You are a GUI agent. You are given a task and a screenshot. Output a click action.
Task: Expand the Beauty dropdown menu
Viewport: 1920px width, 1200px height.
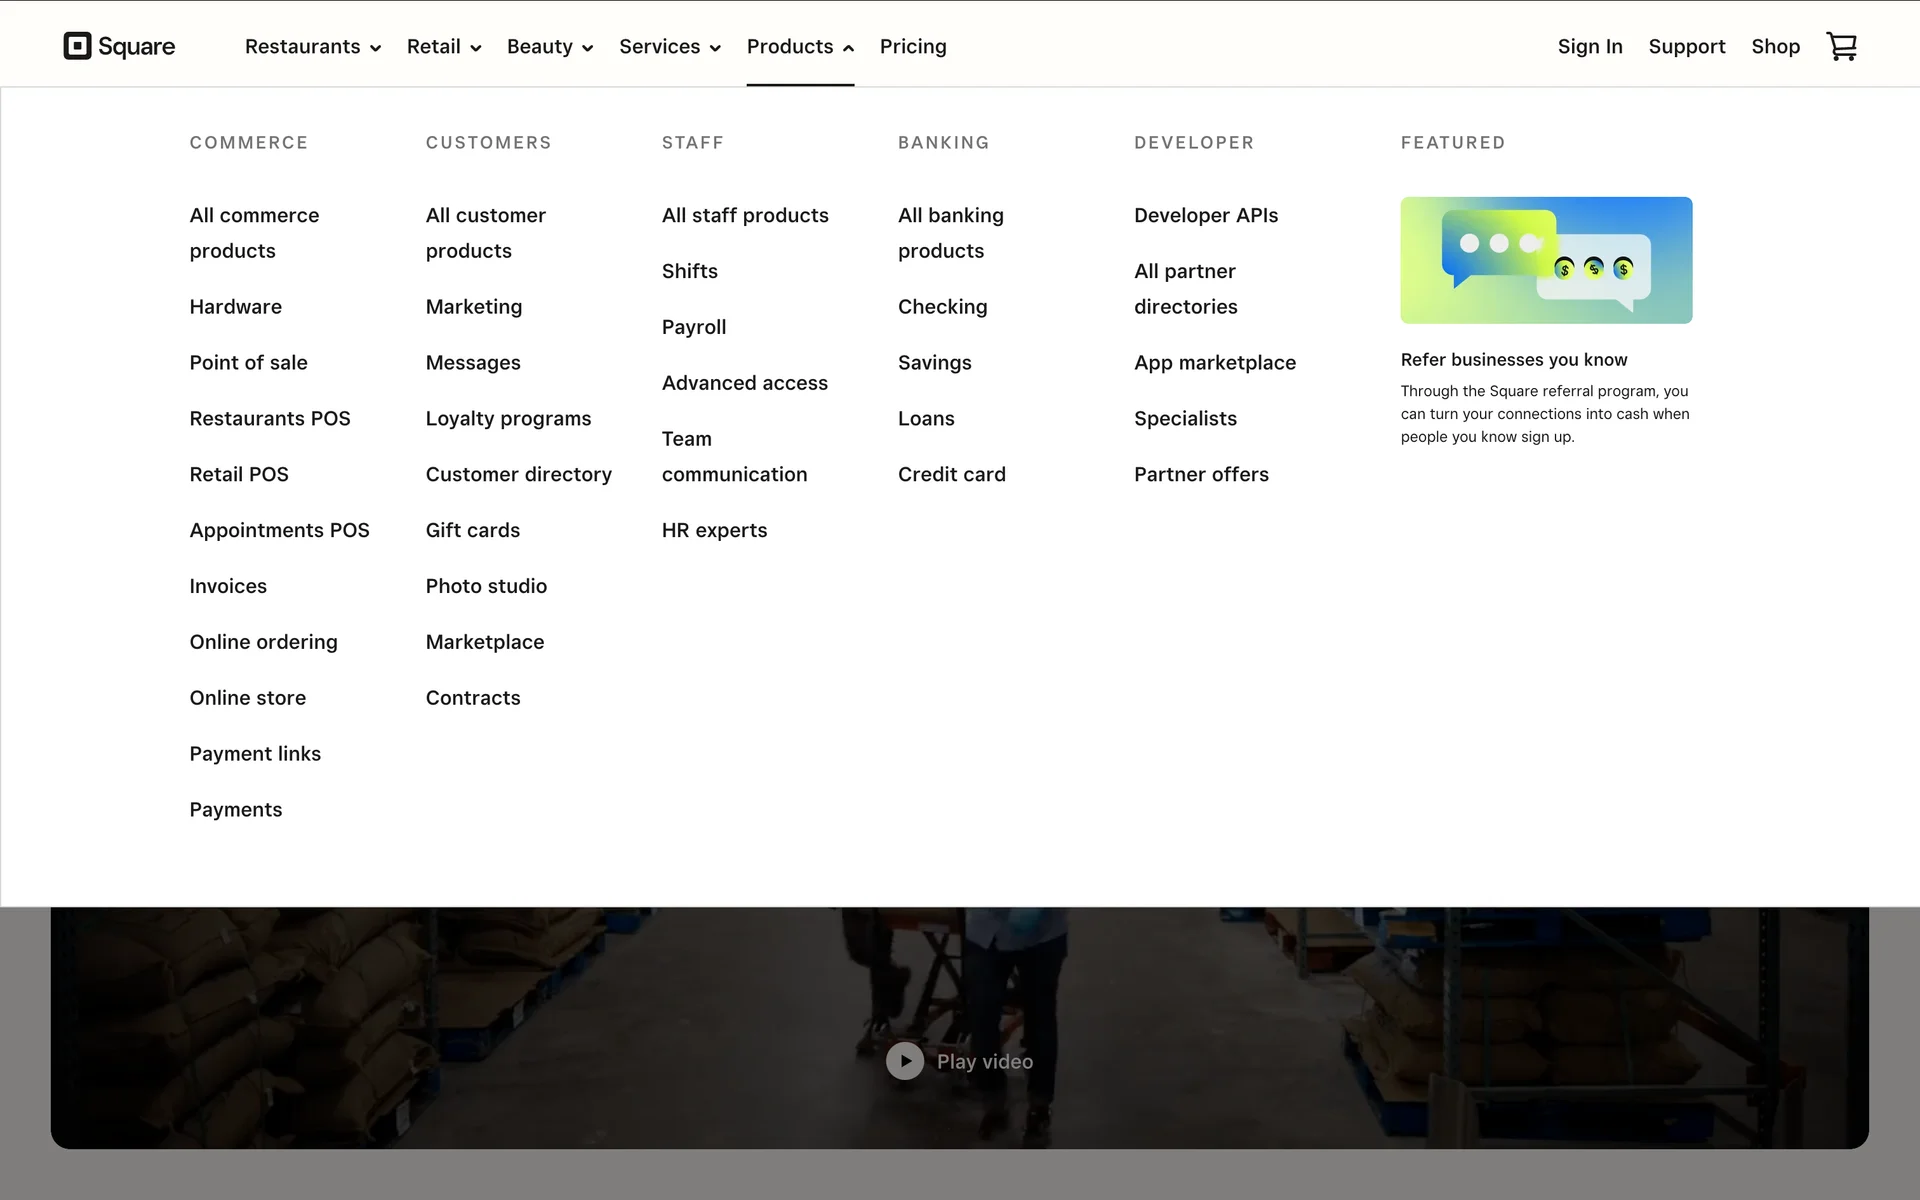point(549,47)
